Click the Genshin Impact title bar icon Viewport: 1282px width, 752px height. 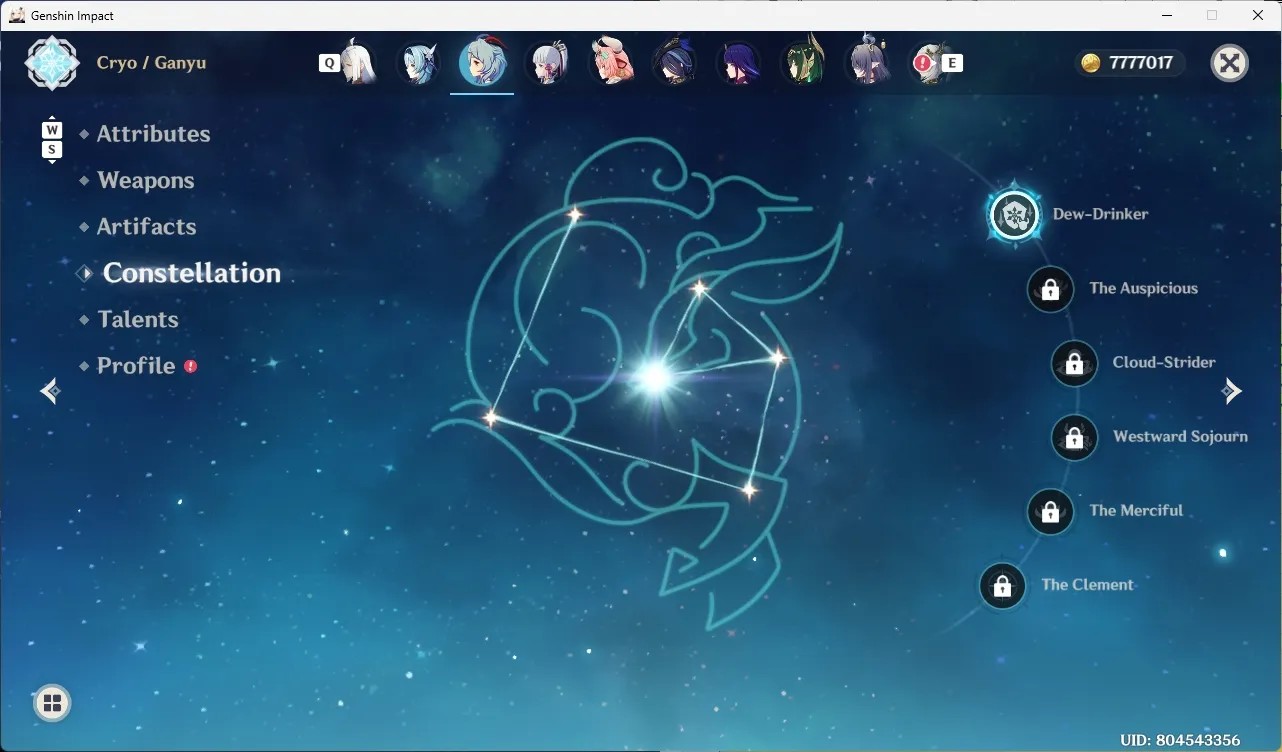pos(16,15)
